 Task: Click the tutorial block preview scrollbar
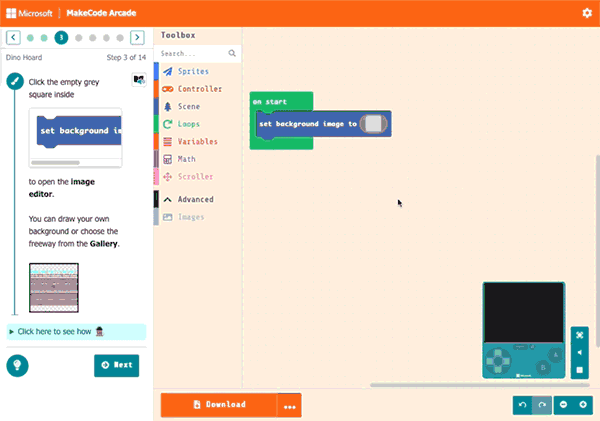point(55,163)
